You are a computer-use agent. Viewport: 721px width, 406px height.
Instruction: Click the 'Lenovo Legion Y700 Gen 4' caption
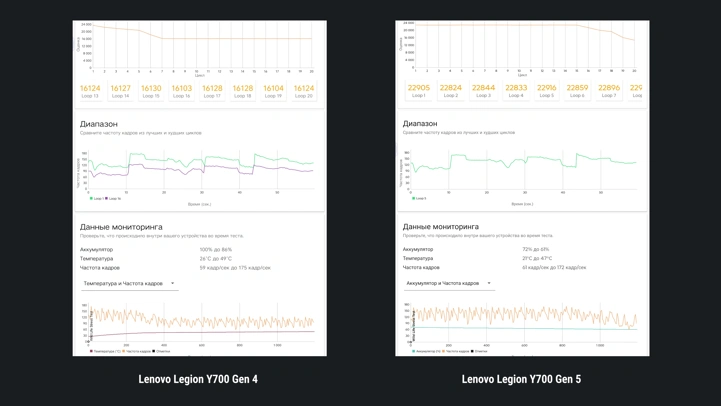tap(198, 379)
